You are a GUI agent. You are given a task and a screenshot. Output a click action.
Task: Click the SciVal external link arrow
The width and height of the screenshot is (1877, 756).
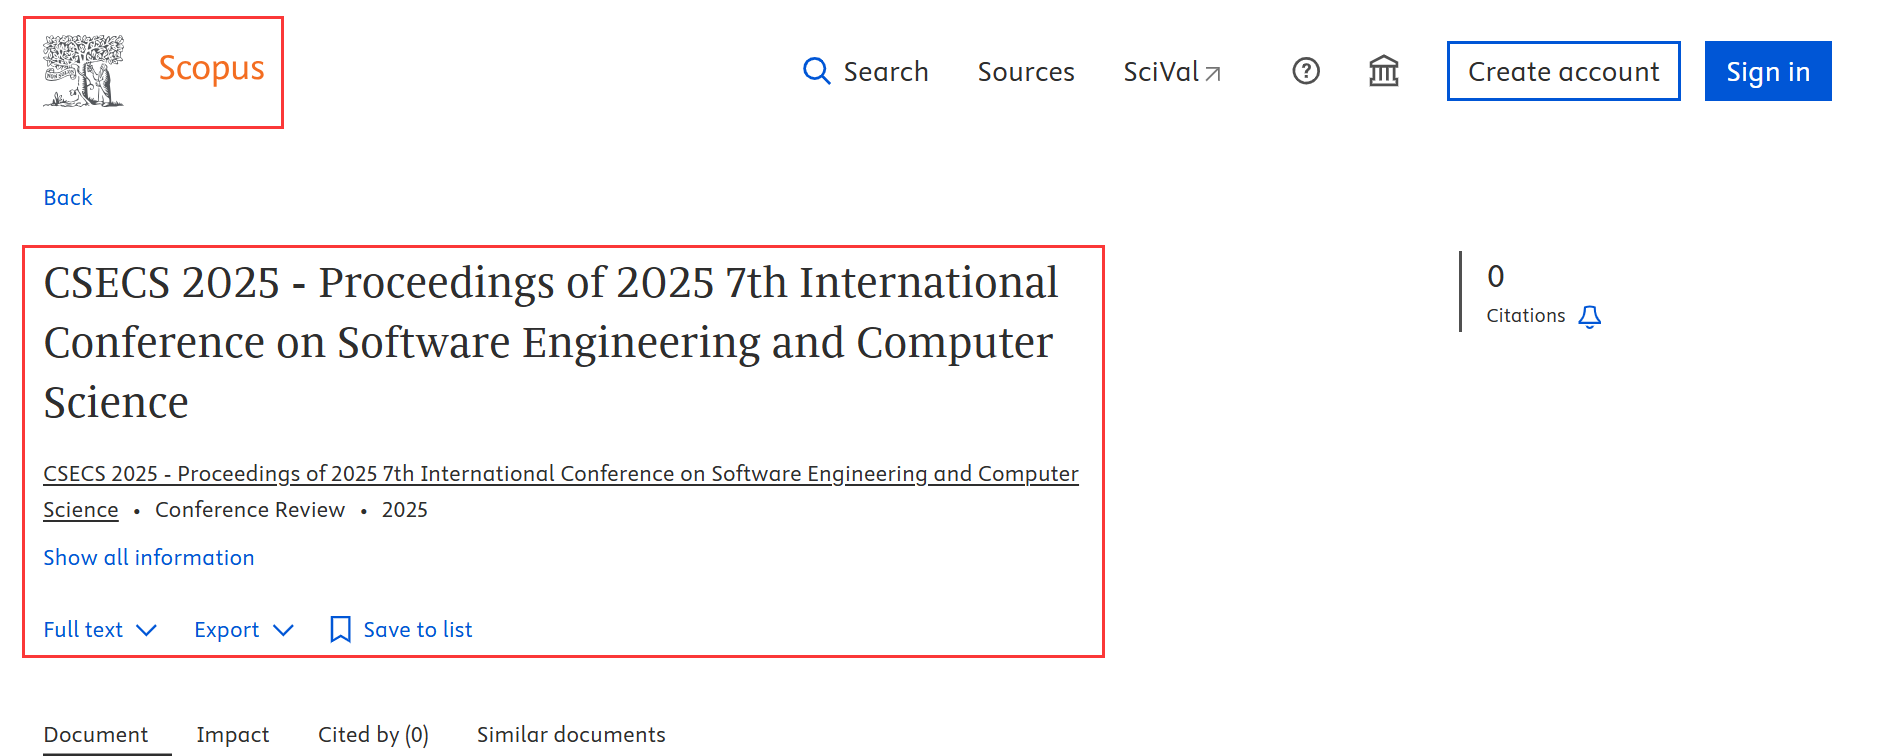click(x=1213, y=73)
